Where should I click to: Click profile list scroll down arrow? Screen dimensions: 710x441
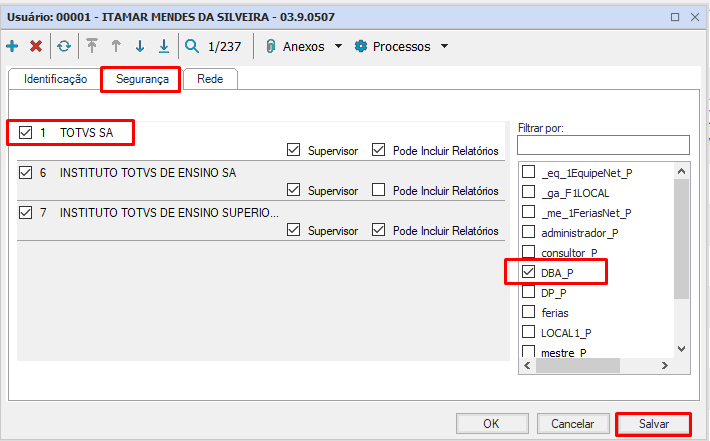(681, 349)
